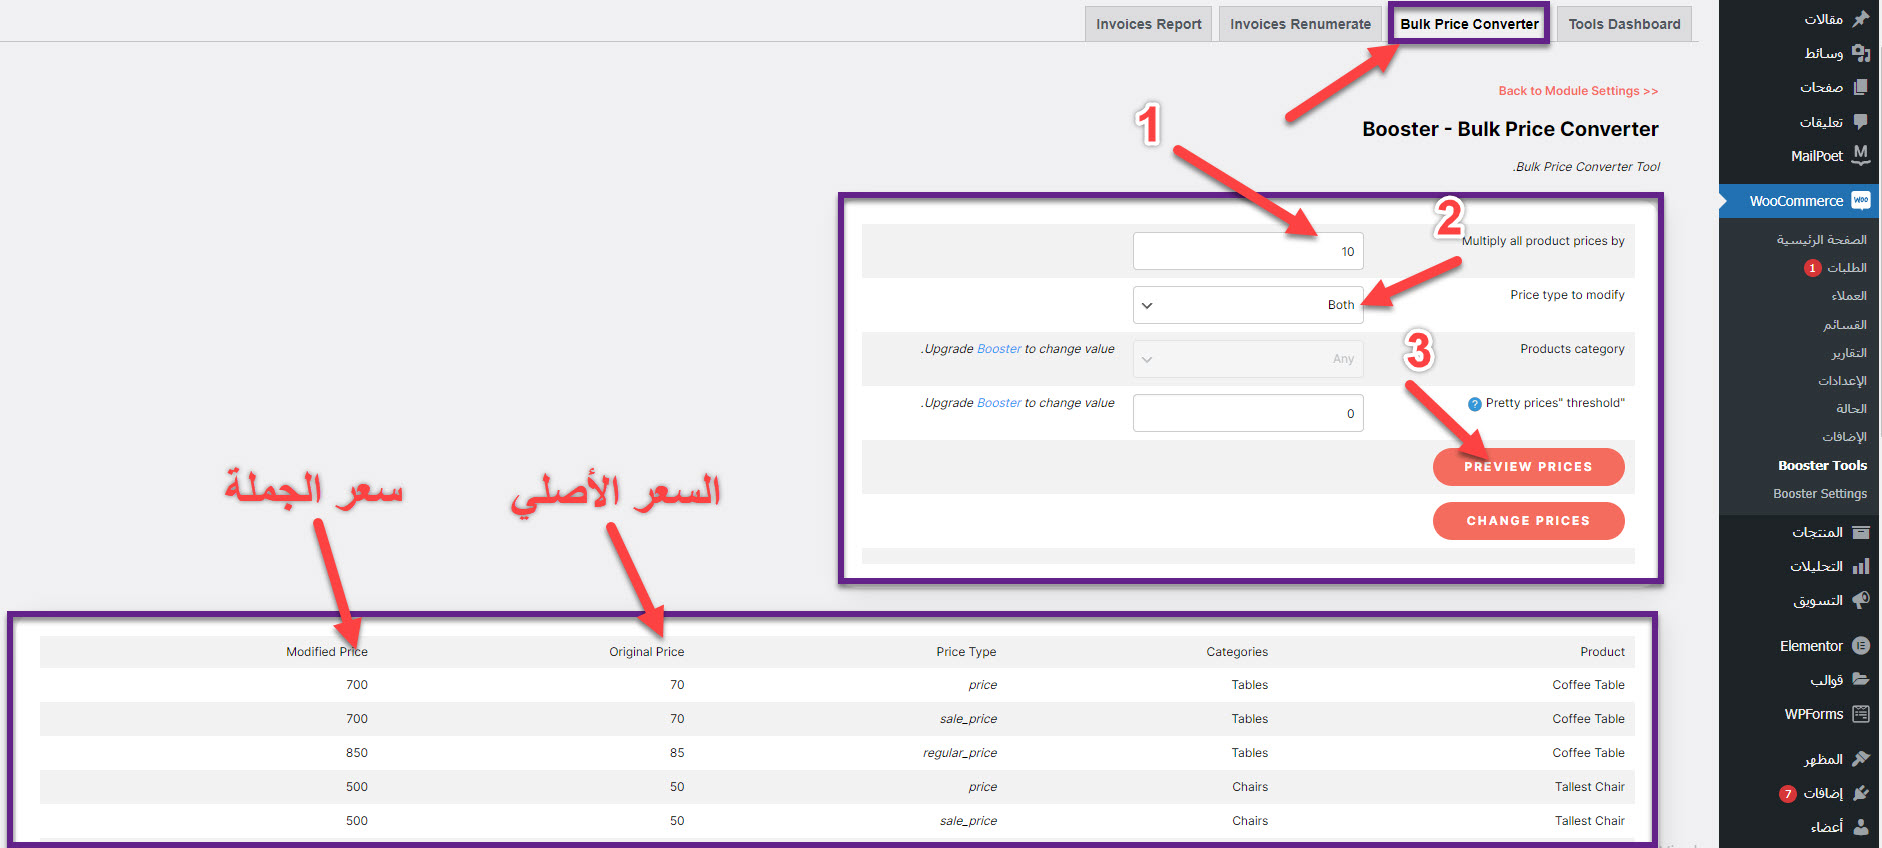Click the multiply prices input field
The image size is (1882, 848).
click(x=1247, y=251)
